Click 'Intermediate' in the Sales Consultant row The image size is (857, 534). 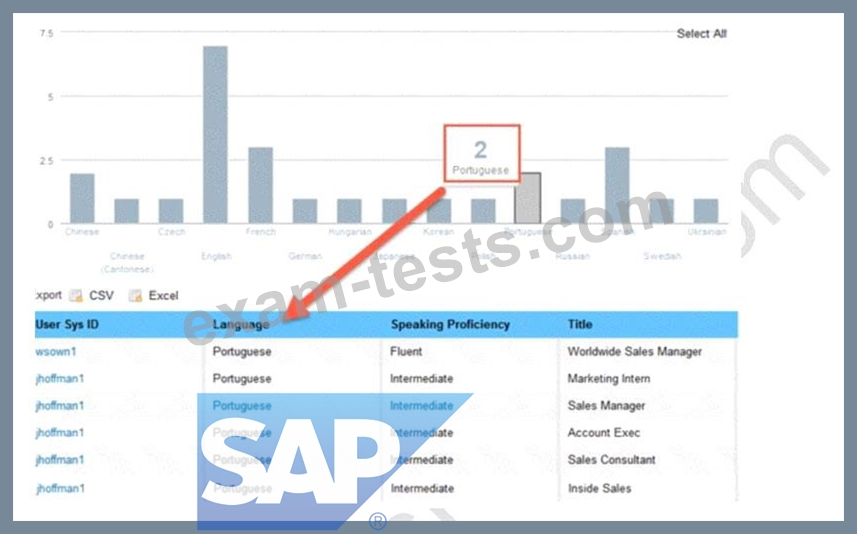coord(421,460)
